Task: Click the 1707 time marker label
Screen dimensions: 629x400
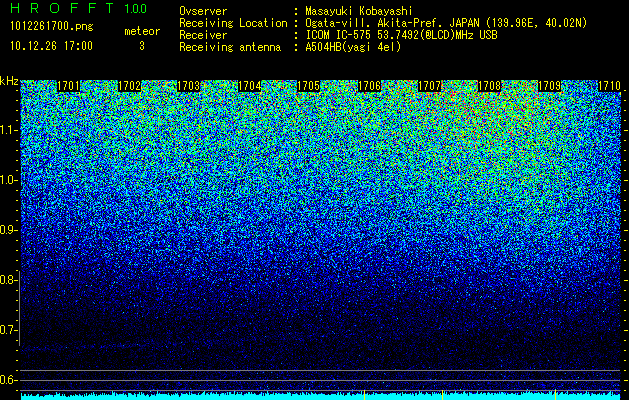Action: (429, 86)
